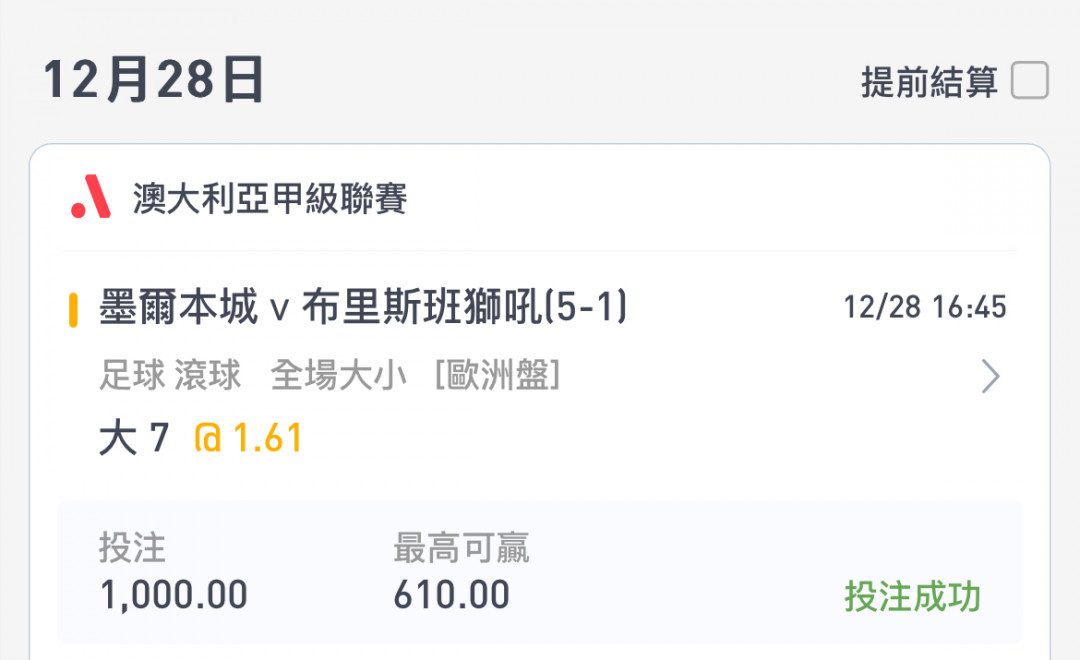Viewport: 1080px width, 660px height.
Task: Click the 最高可贏 label in summary box
Action: (461, 548)
